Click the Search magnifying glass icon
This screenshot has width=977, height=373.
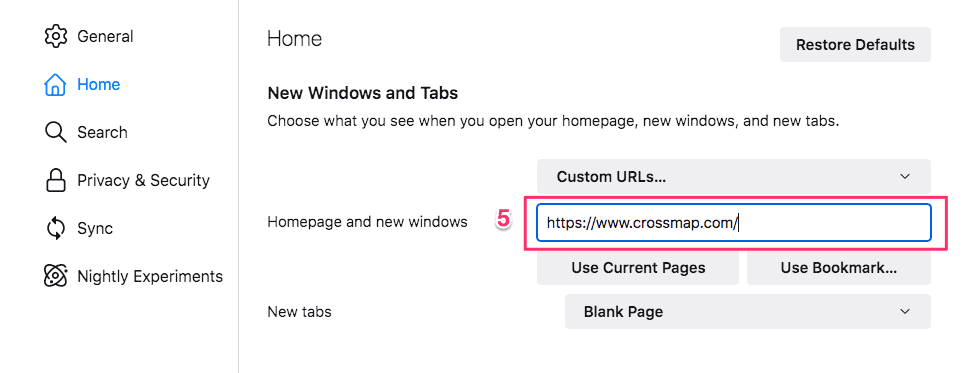tap(55, 132)
